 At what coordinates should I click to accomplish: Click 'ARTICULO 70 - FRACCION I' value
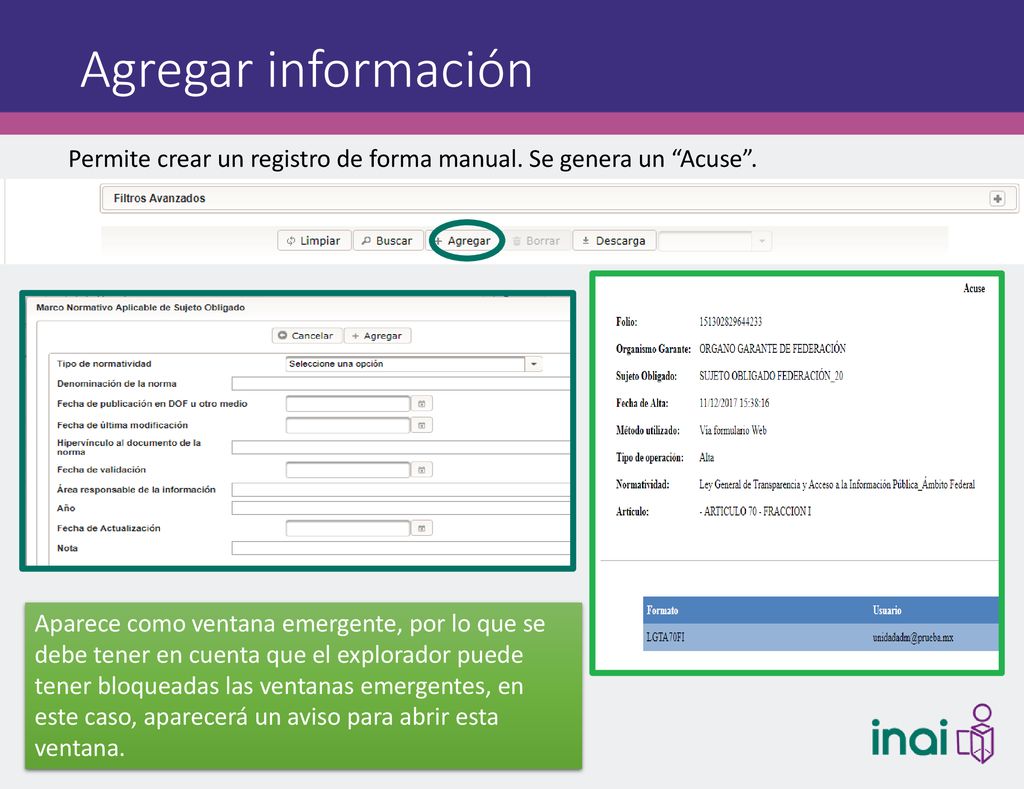click(x=755, y=511)
